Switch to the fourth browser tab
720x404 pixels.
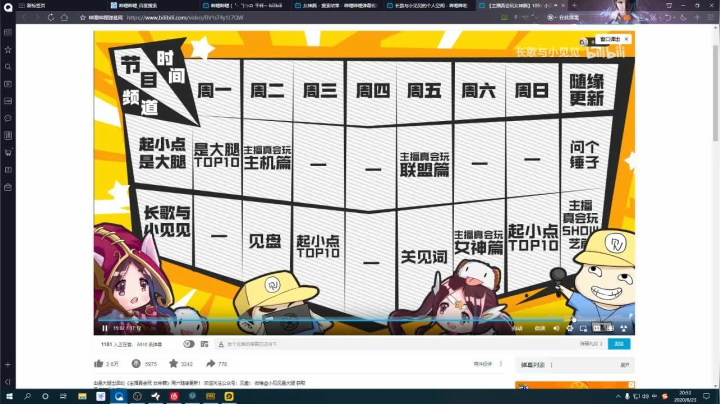[x=336, y=6]
